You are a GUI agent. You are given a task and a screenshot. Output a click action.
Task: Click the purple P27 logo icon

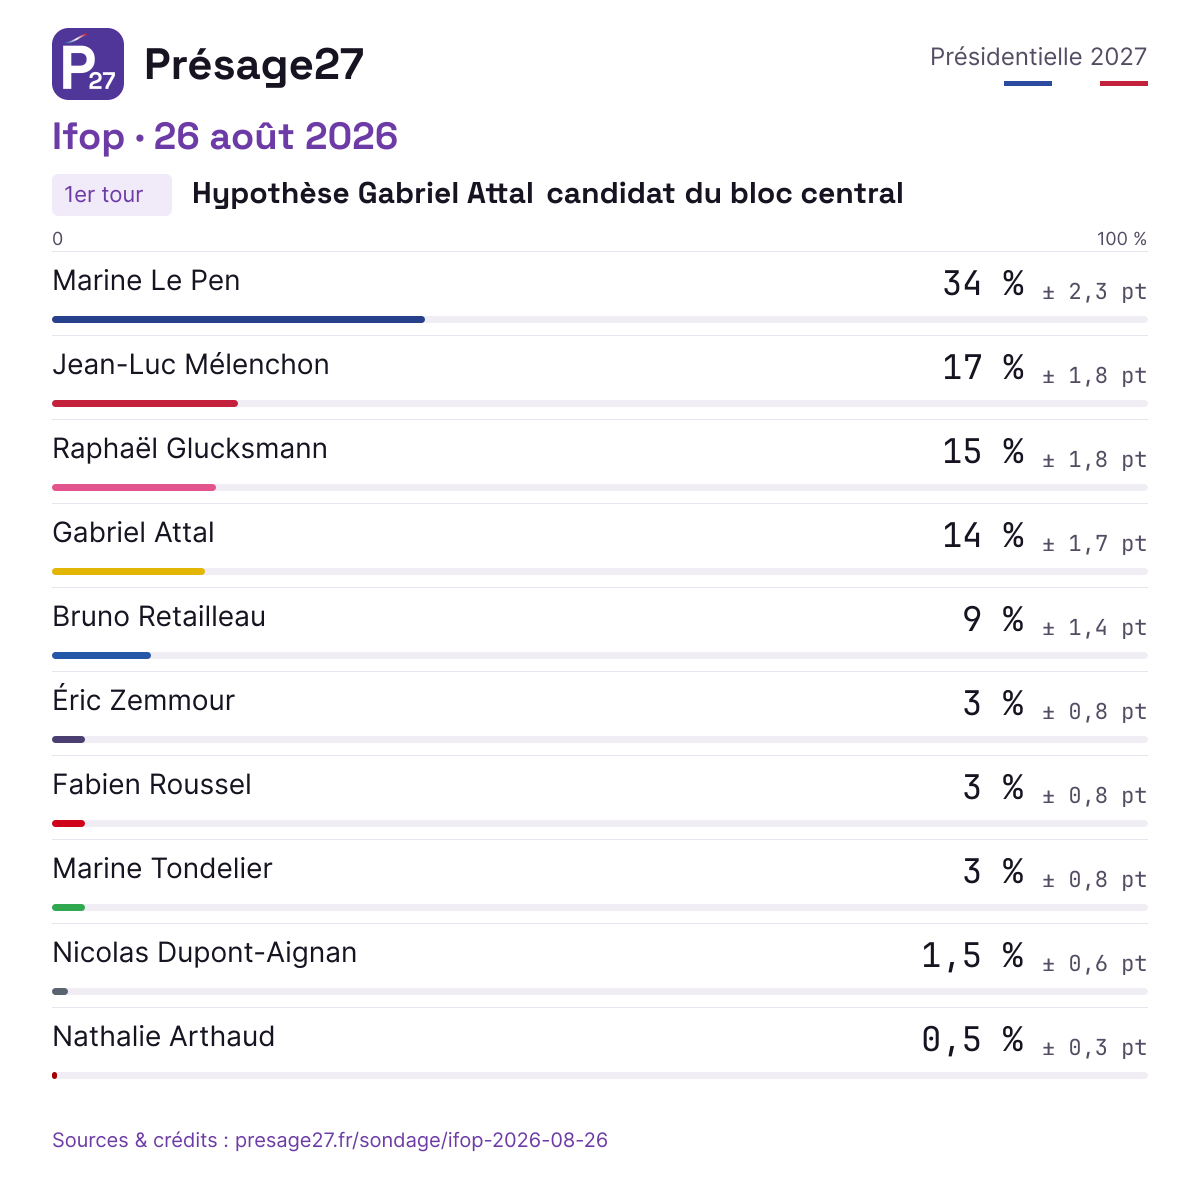click(88, 64)
